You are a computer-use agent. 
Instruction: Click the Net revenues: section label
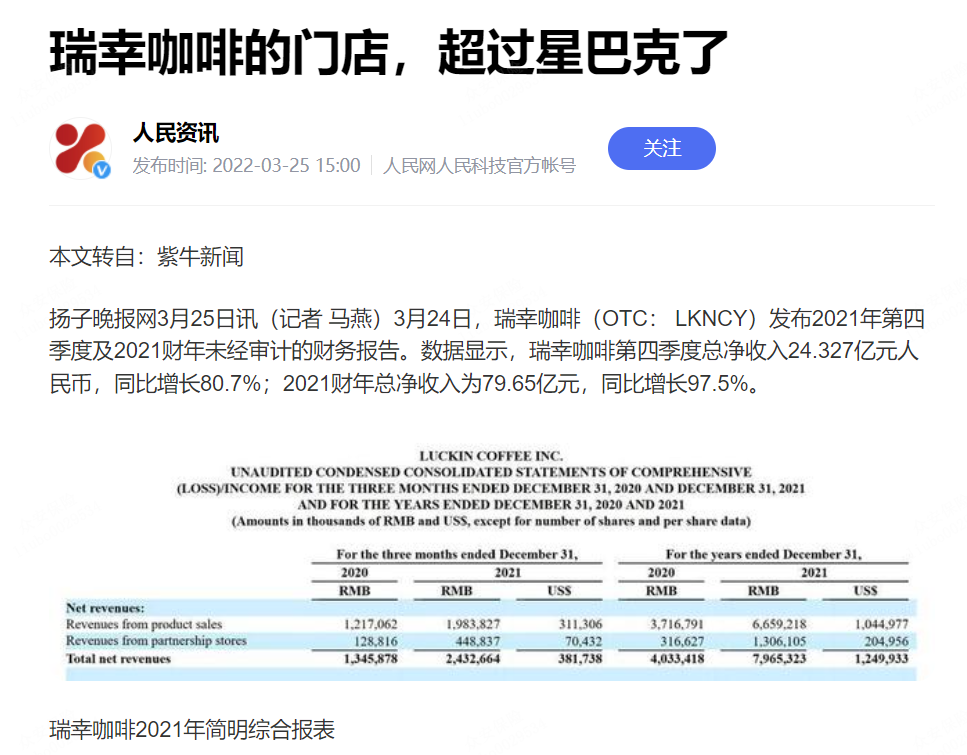click(105, 608)
